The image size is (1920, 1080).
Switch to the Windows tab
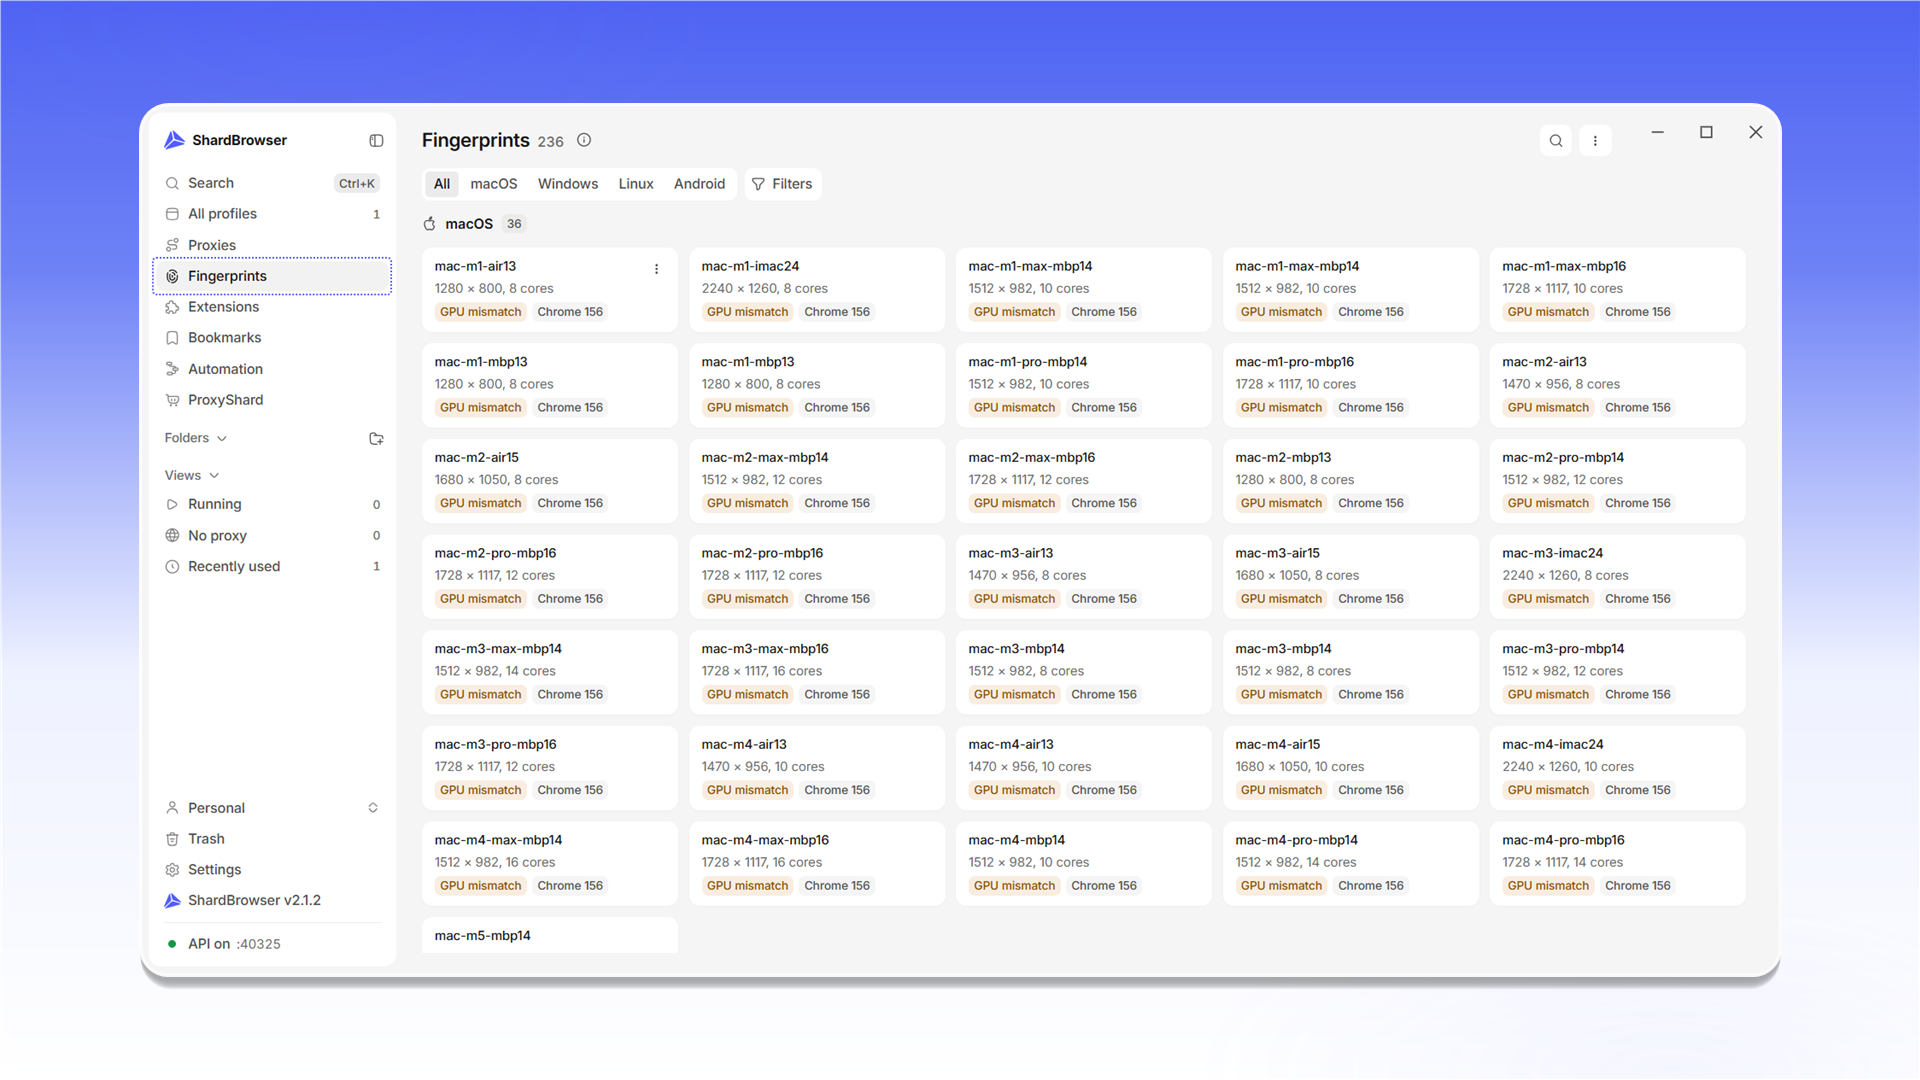567,184
